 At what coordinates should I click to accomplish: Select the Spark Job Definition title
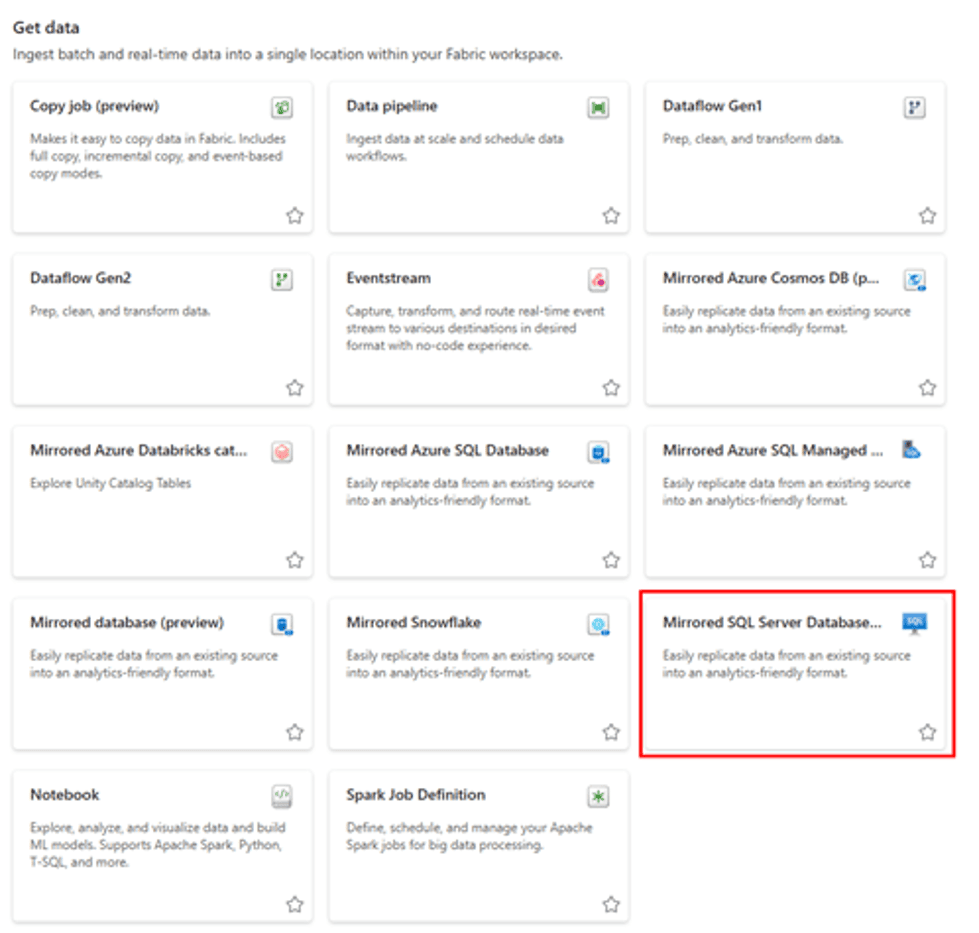416,794
